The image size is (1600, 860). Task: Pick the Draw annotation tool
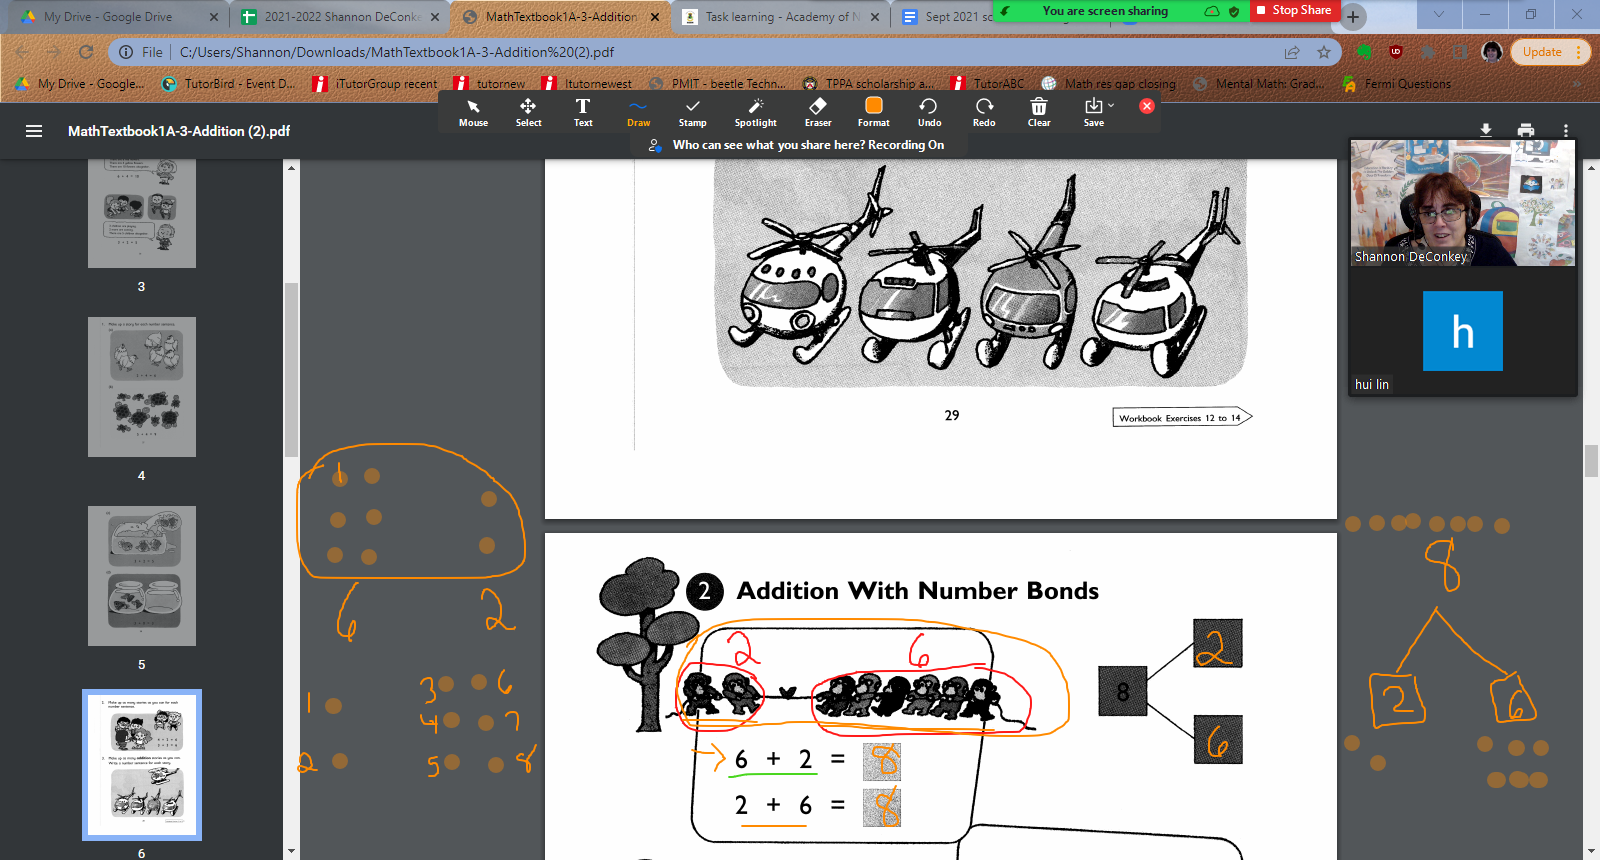coord(638,113)
